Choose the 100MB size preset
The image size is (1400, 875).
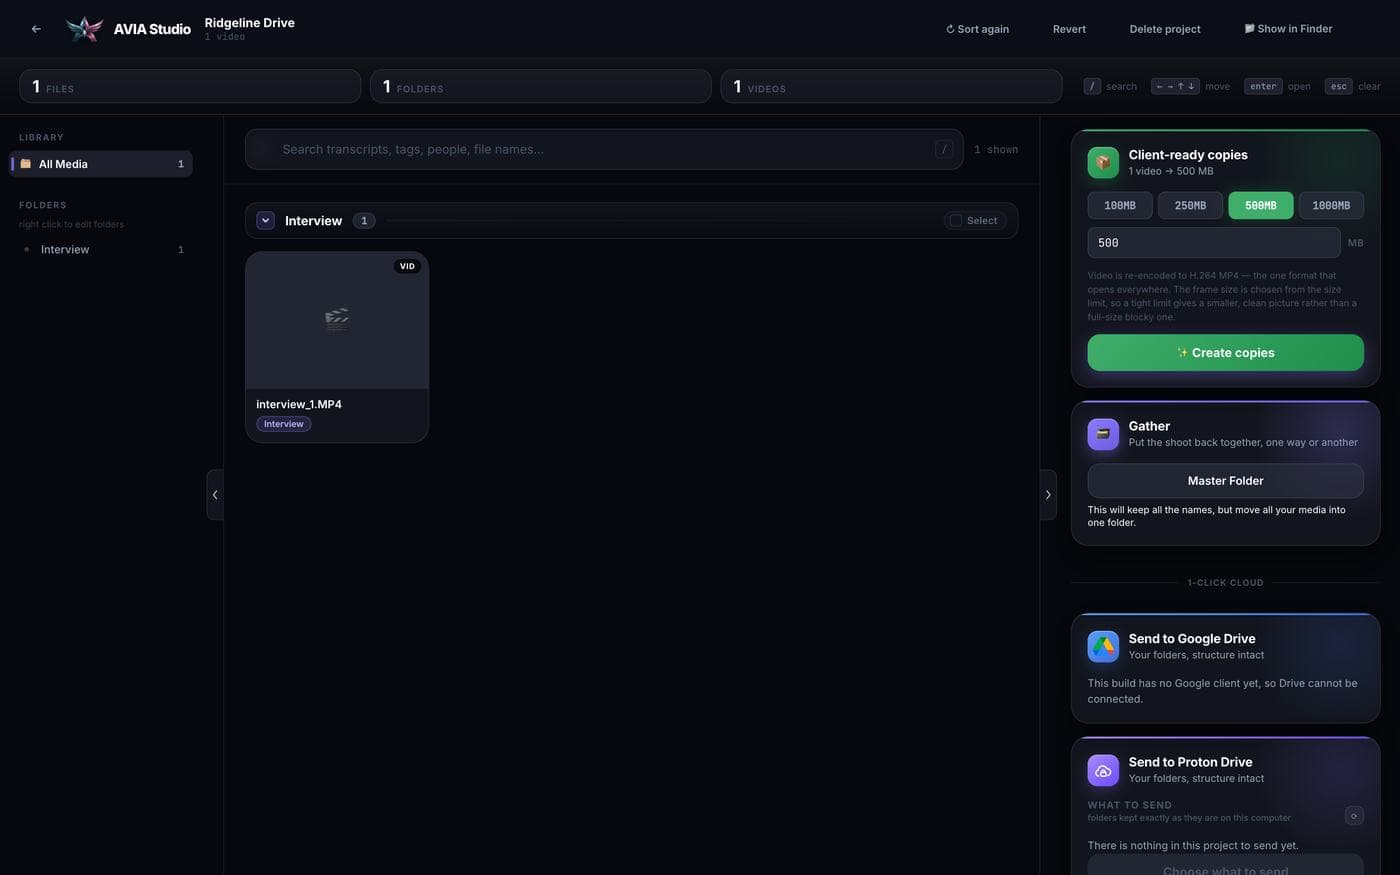[x=1120, y=206]
